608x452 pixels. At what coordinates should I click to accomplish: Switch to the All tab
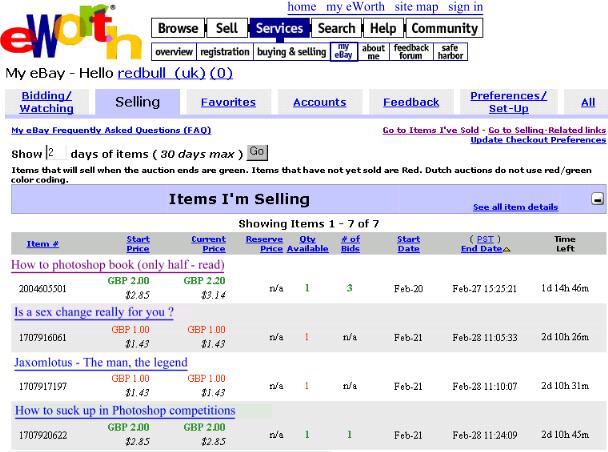[588, 102]
